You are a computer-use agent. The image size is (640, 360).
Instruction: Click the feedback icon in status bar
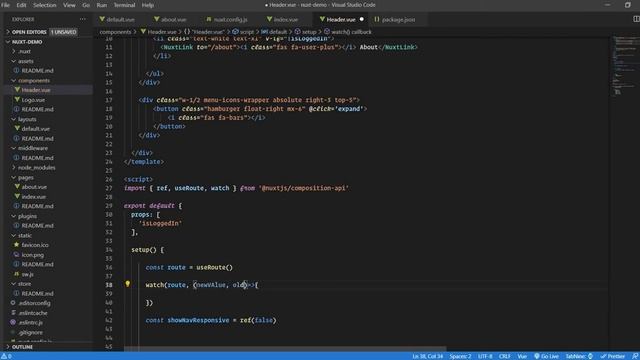(635, 356)
